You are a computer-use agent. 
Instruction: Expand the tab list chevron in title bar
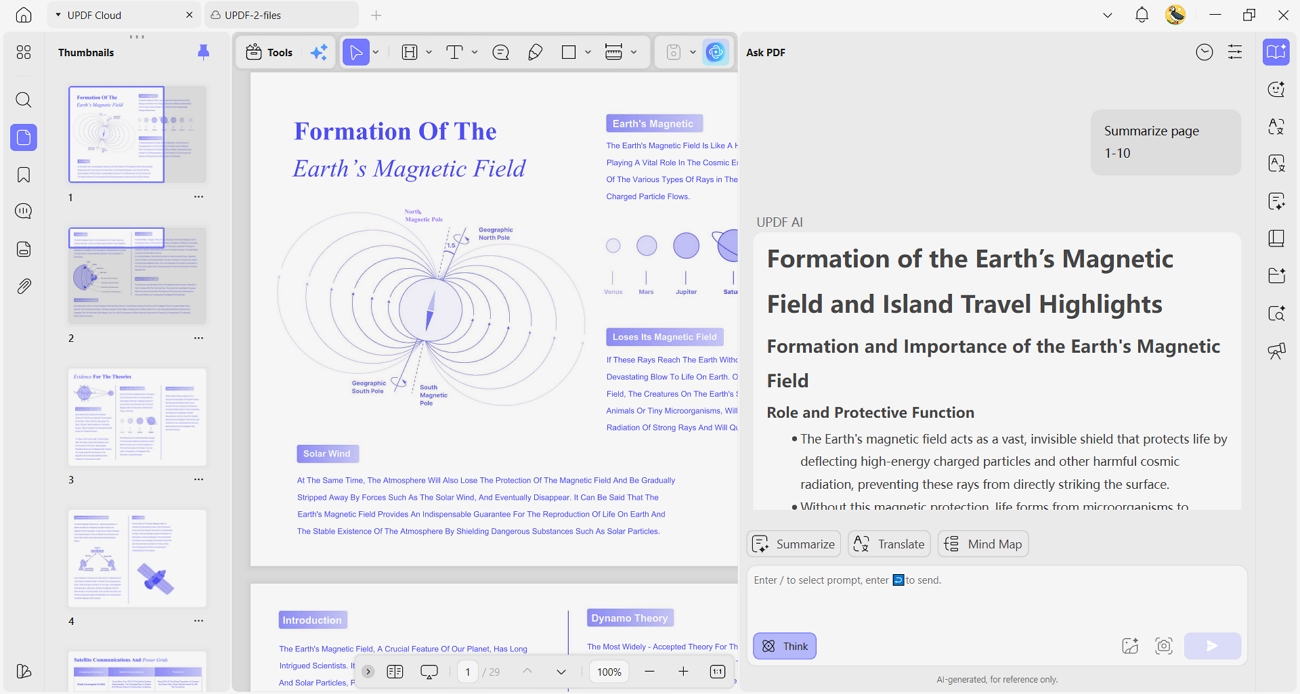click(1107, 15)
